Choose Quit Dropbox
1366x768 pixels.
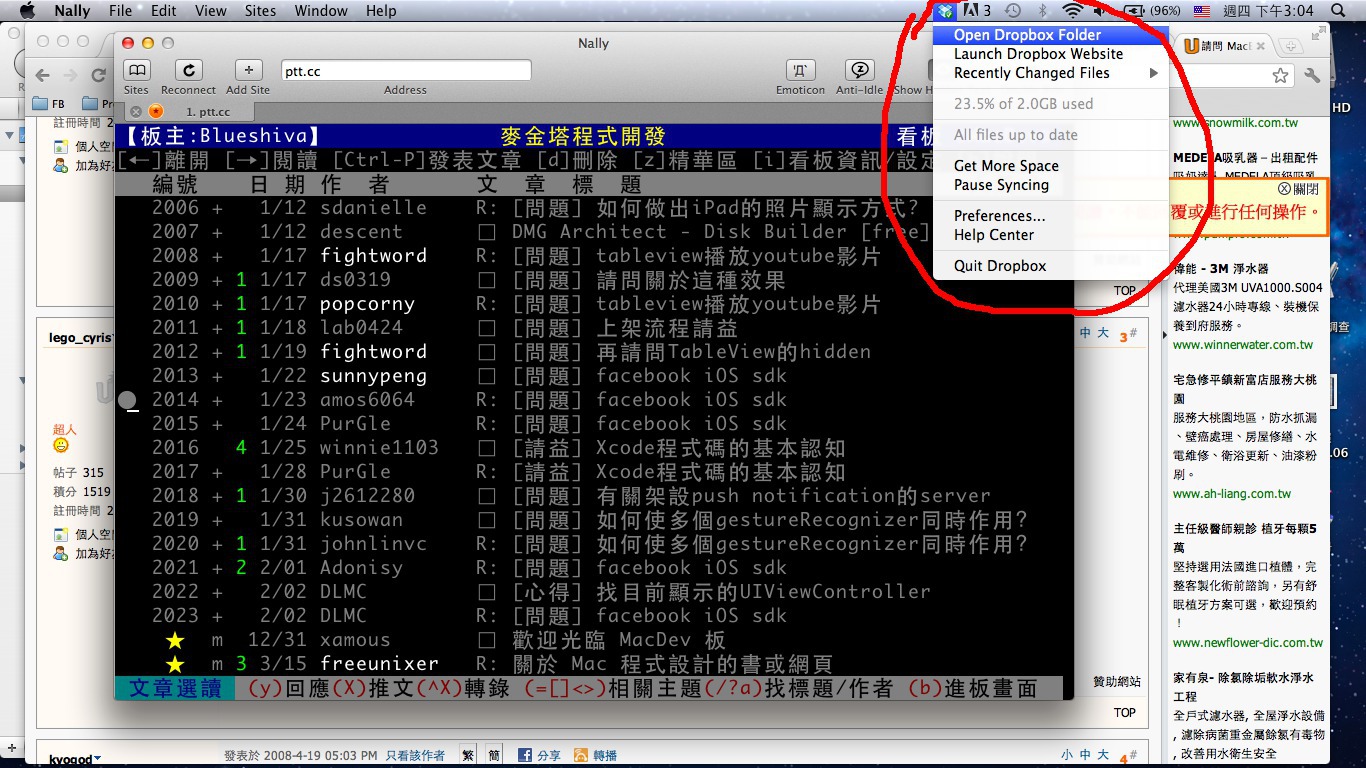pos(1050,266)
